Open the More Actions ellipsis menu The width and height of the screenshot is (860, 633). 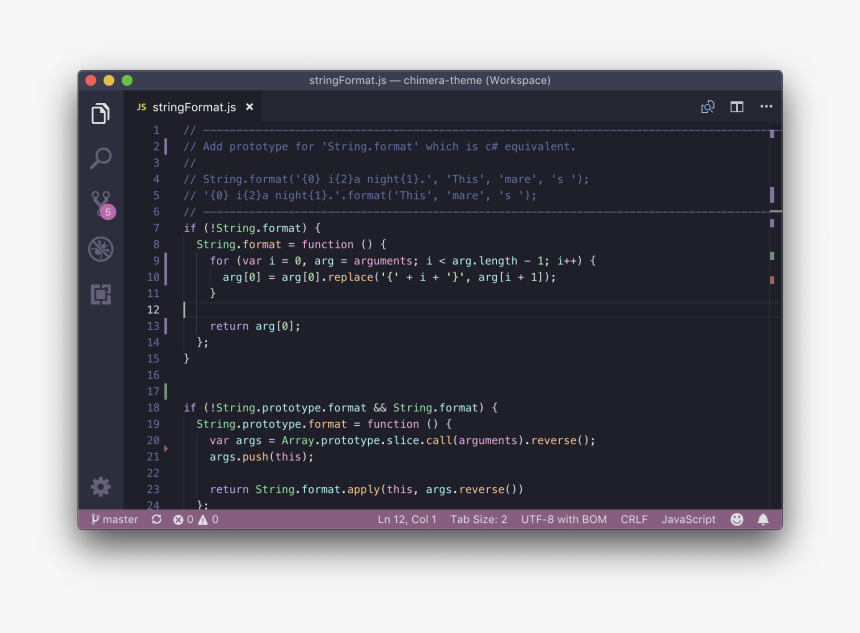point(766,106)
